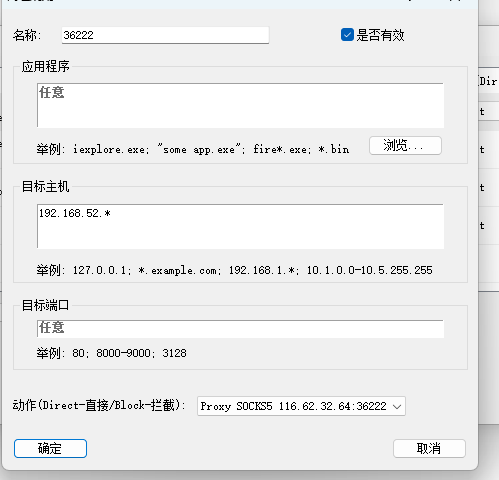
Task: Click the 应用程序 group label
Action: pos(45,66)
